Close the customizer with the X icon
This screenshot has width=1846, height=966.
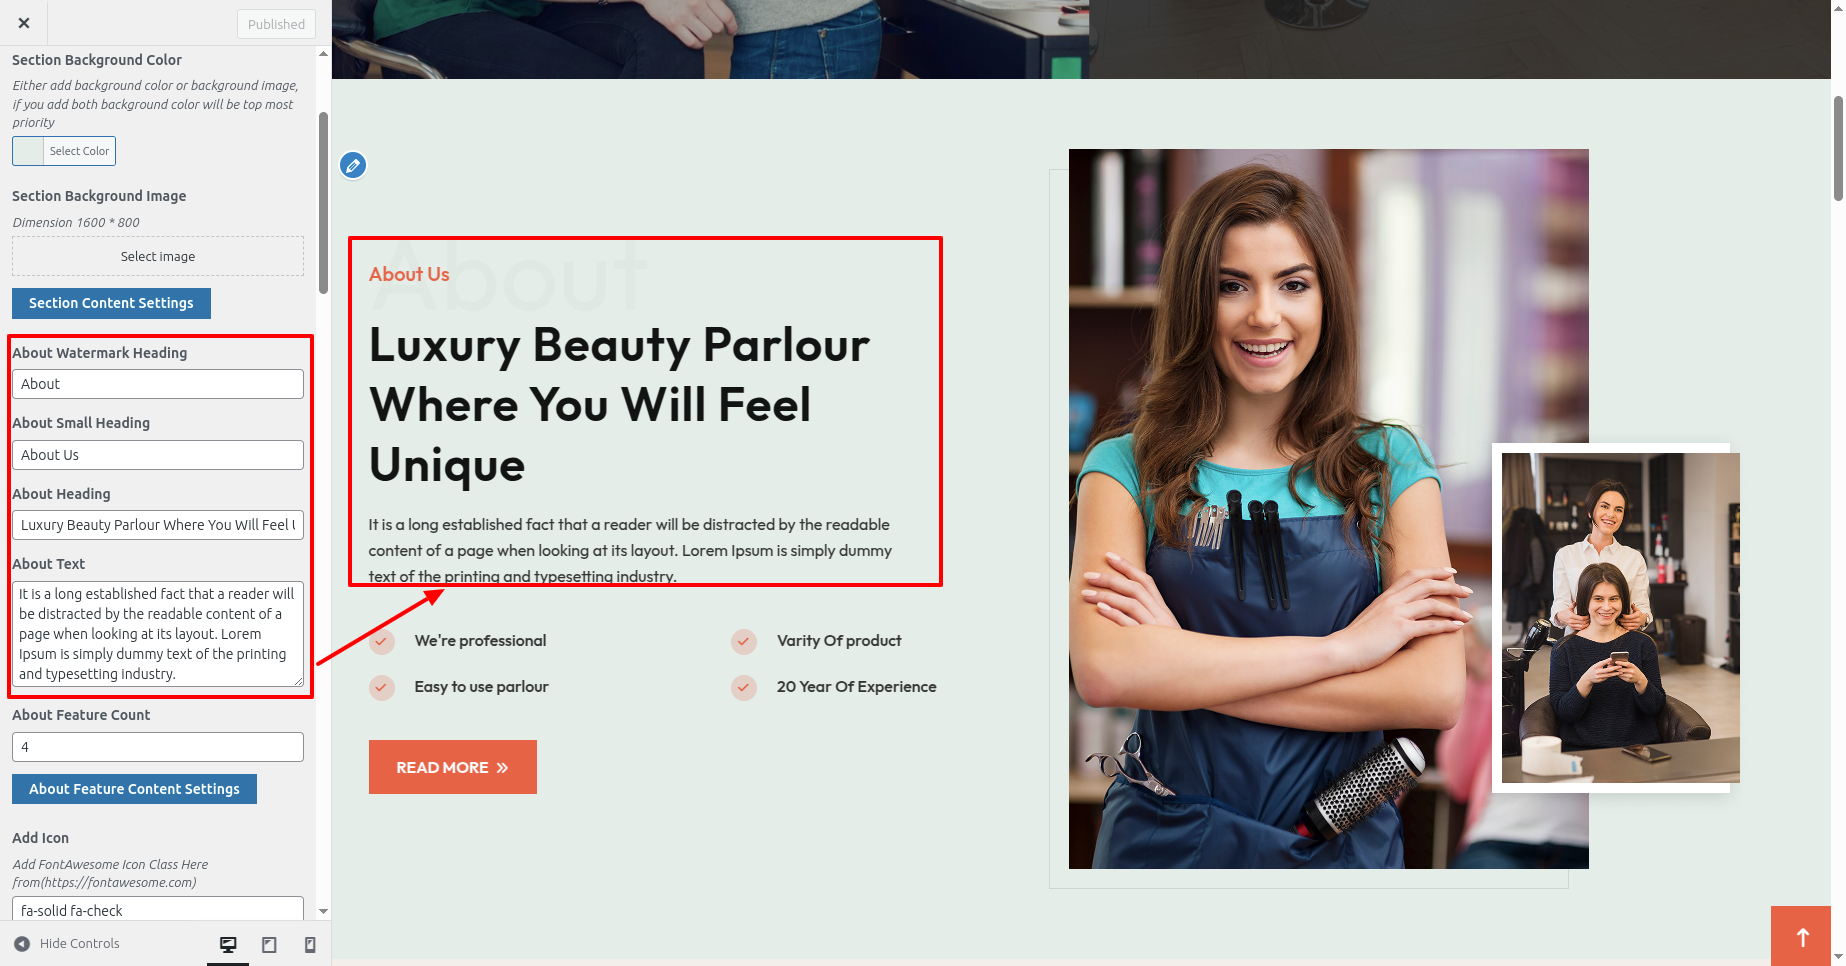tap(24, 23)
